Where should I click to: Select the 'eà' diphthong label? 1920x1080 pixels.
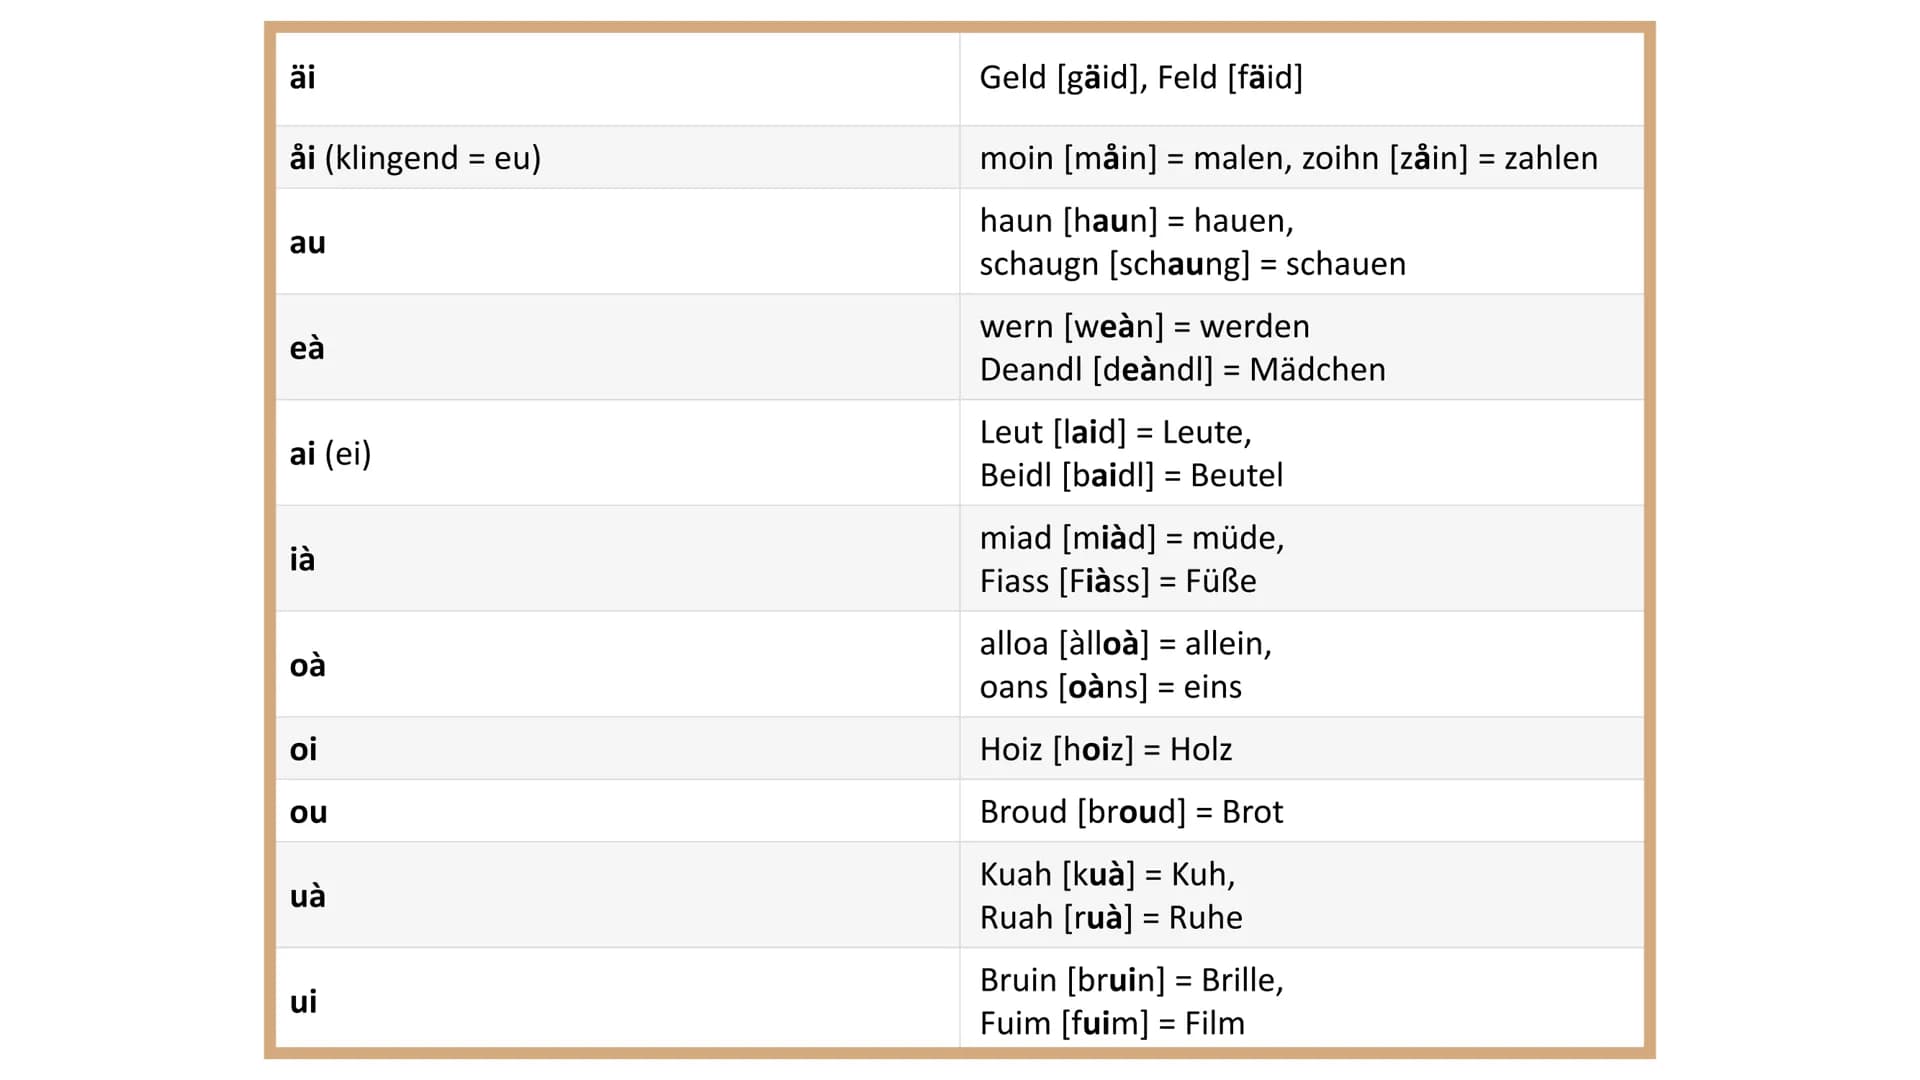point(307,347)
